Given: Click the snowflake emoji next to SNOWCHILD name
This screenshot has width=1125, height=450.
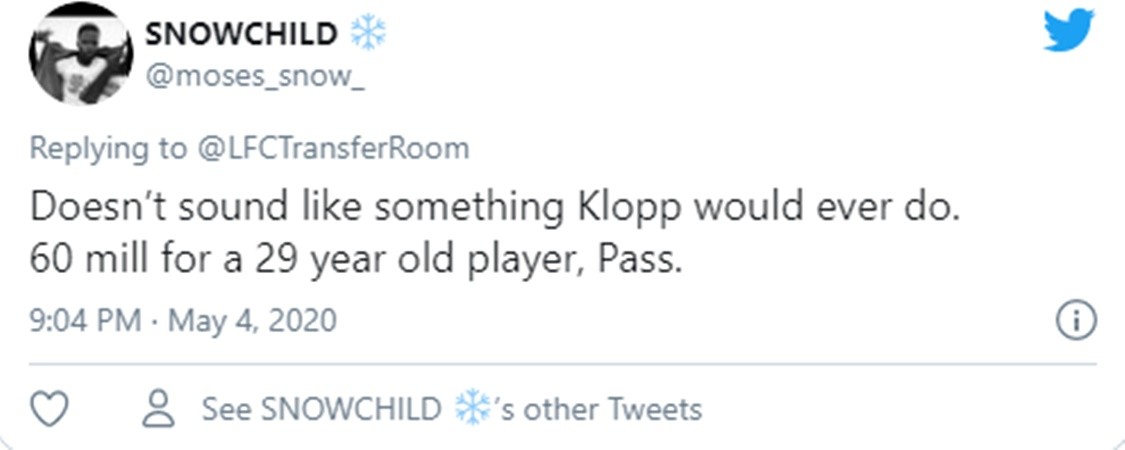Looking at the screenshot, I should point(368,34).
